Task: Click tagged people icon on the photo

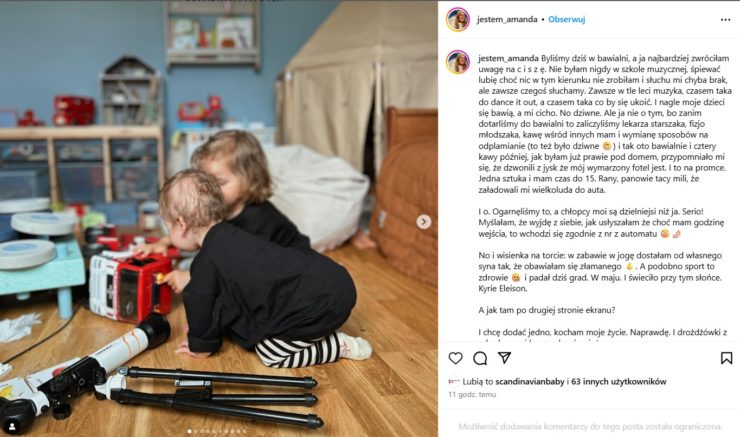Action: [12, 427]
